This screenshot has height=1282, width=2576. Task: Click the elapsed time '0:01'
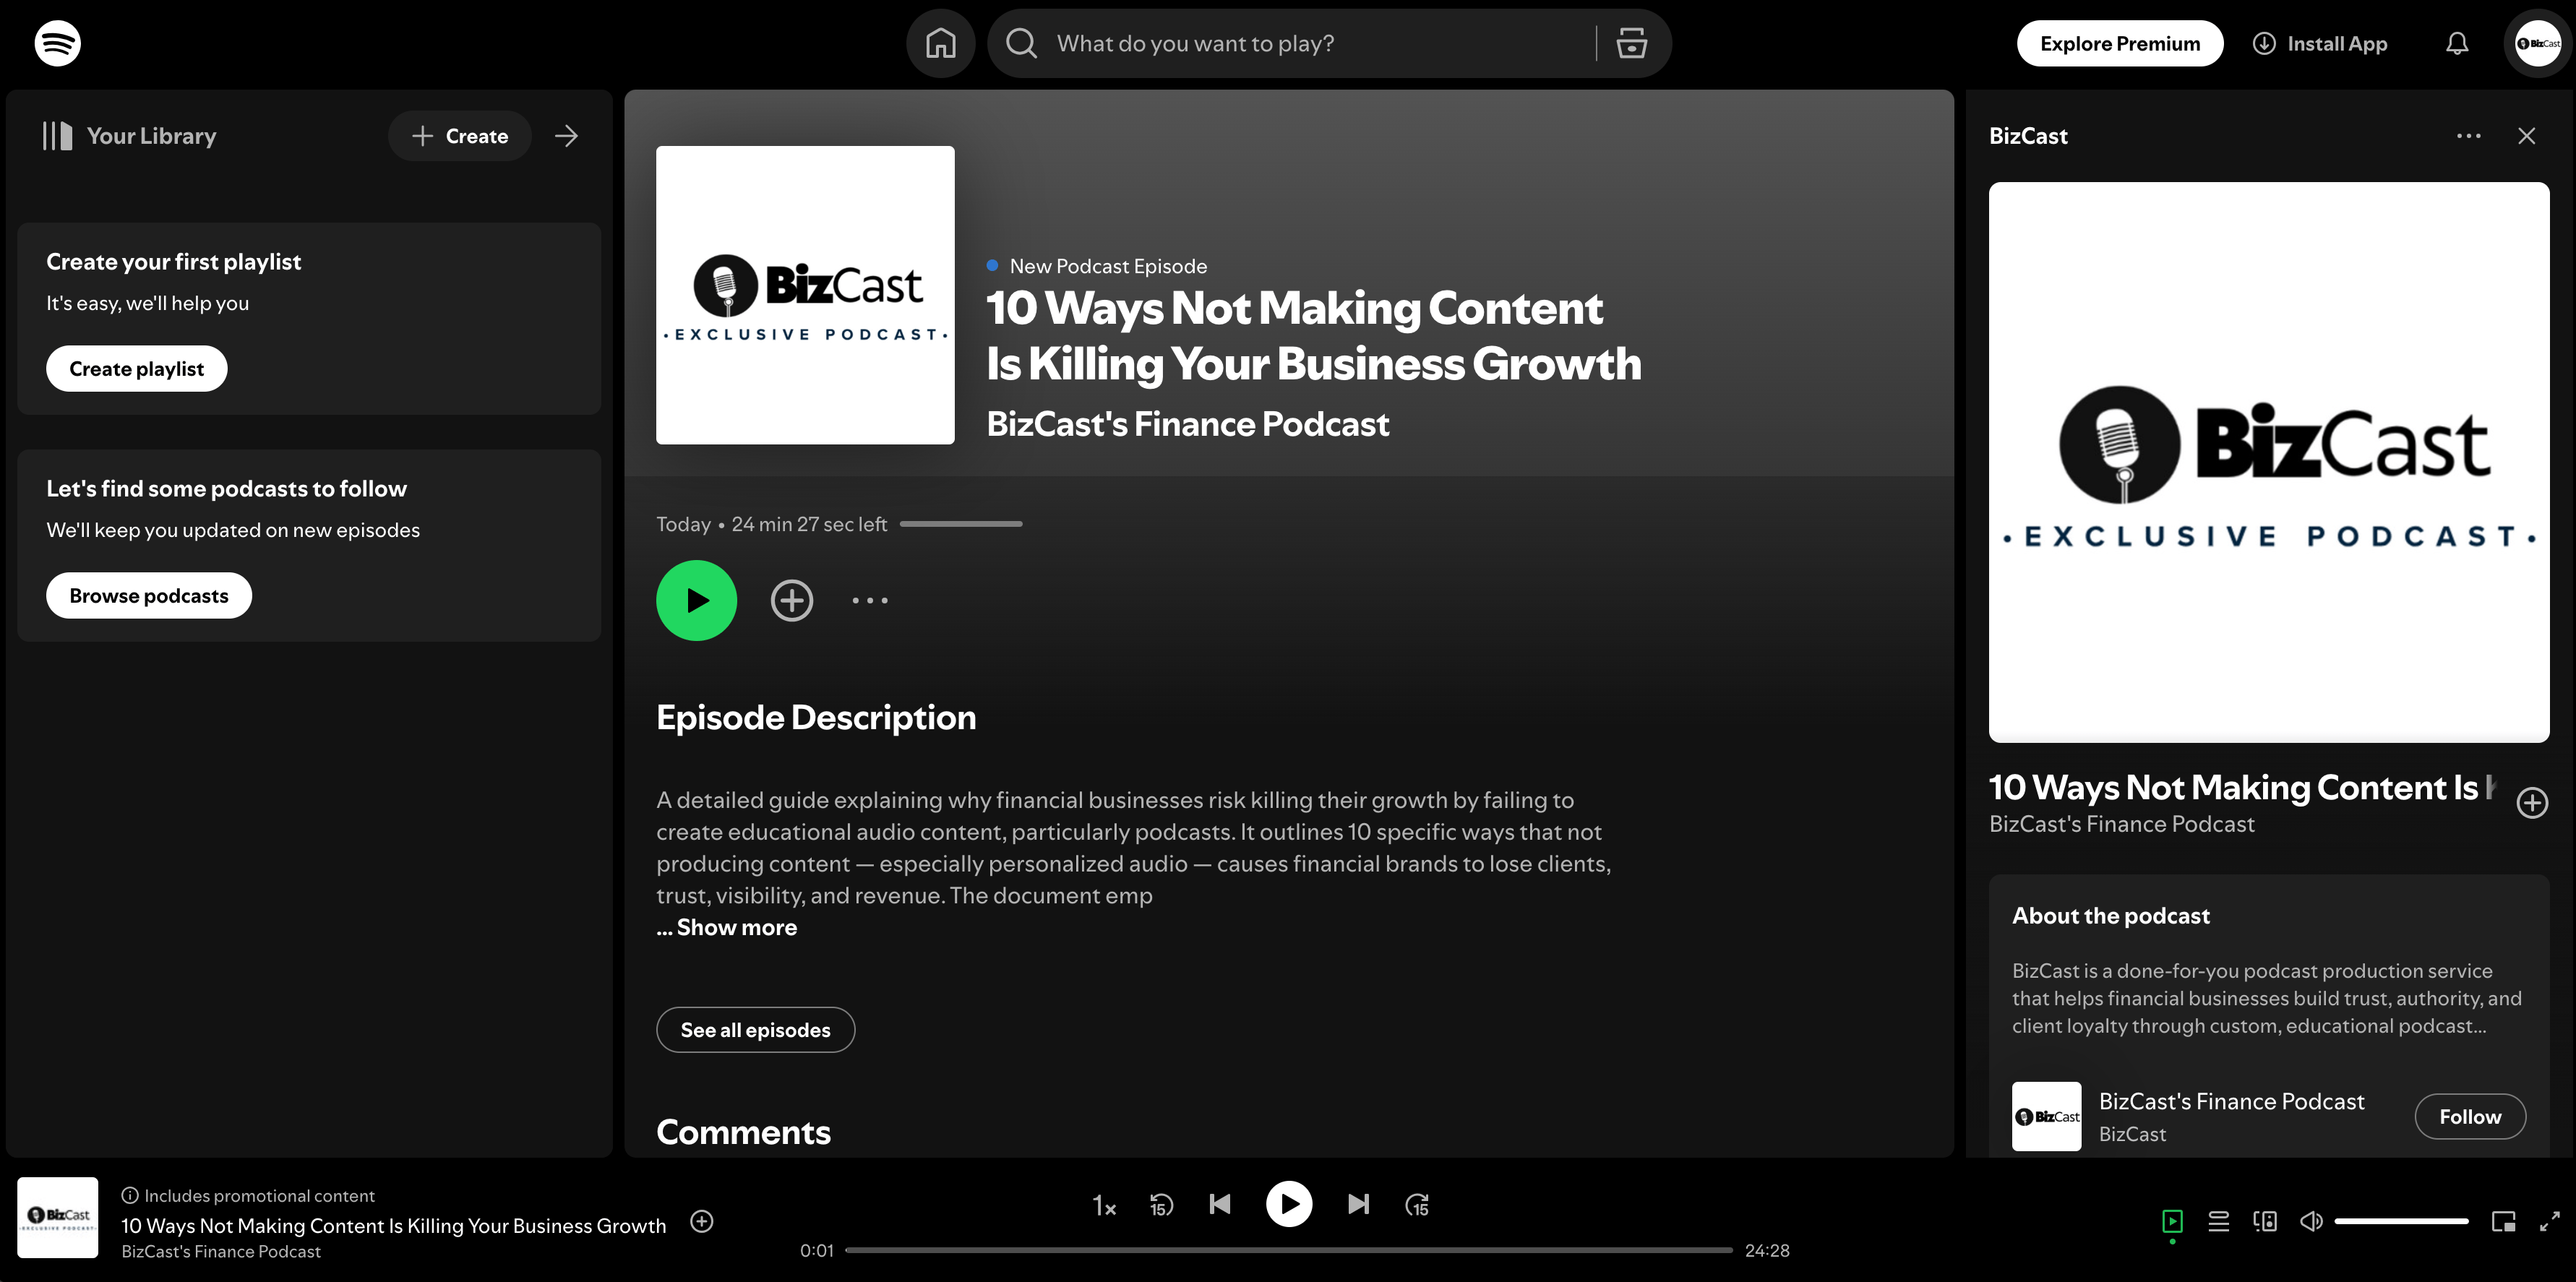tap(816, 1250)
